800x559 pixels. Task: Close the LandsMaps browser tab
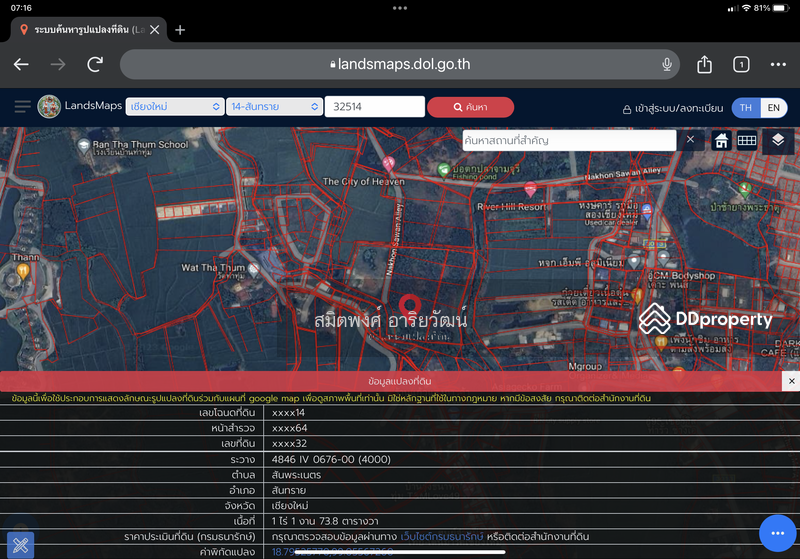click(x=155, y=30)
